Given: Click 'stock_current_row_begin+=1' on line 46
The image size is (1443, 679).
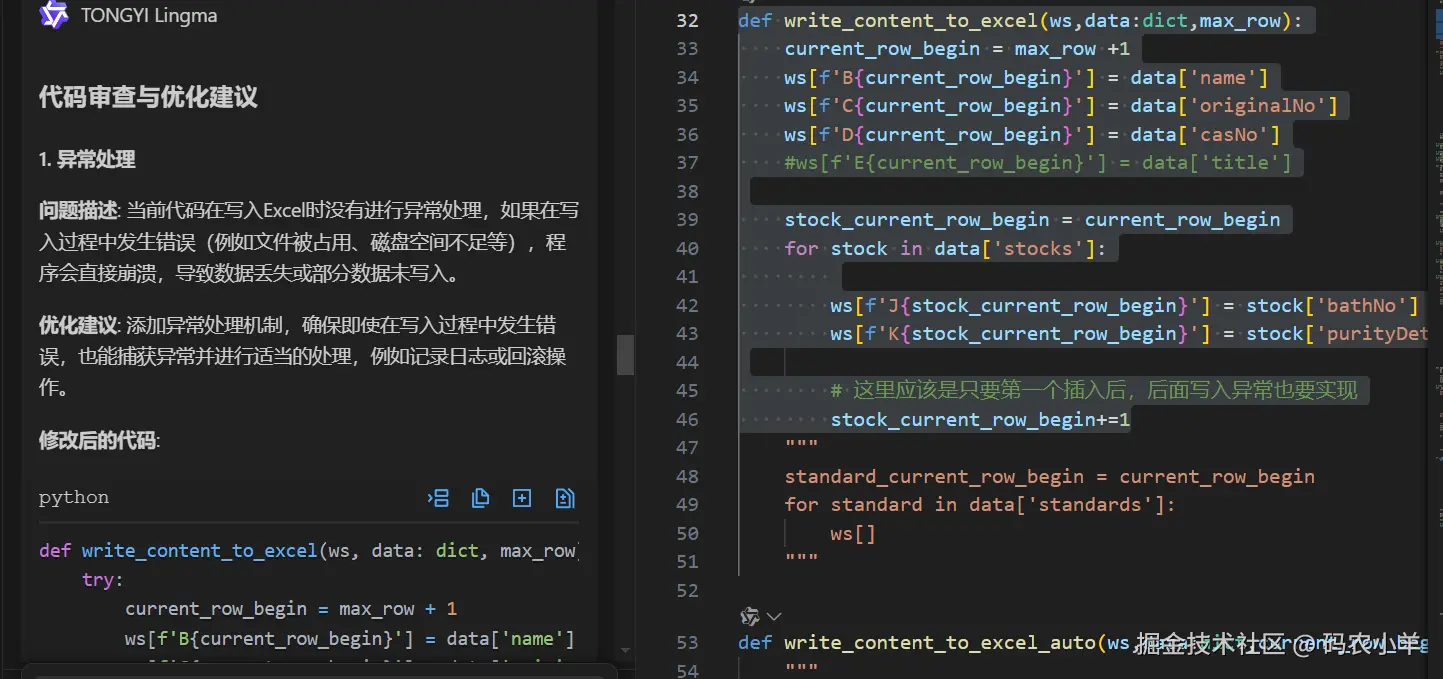Looking at the screenshot, I should pyautogui.click(x=980, y=419).
